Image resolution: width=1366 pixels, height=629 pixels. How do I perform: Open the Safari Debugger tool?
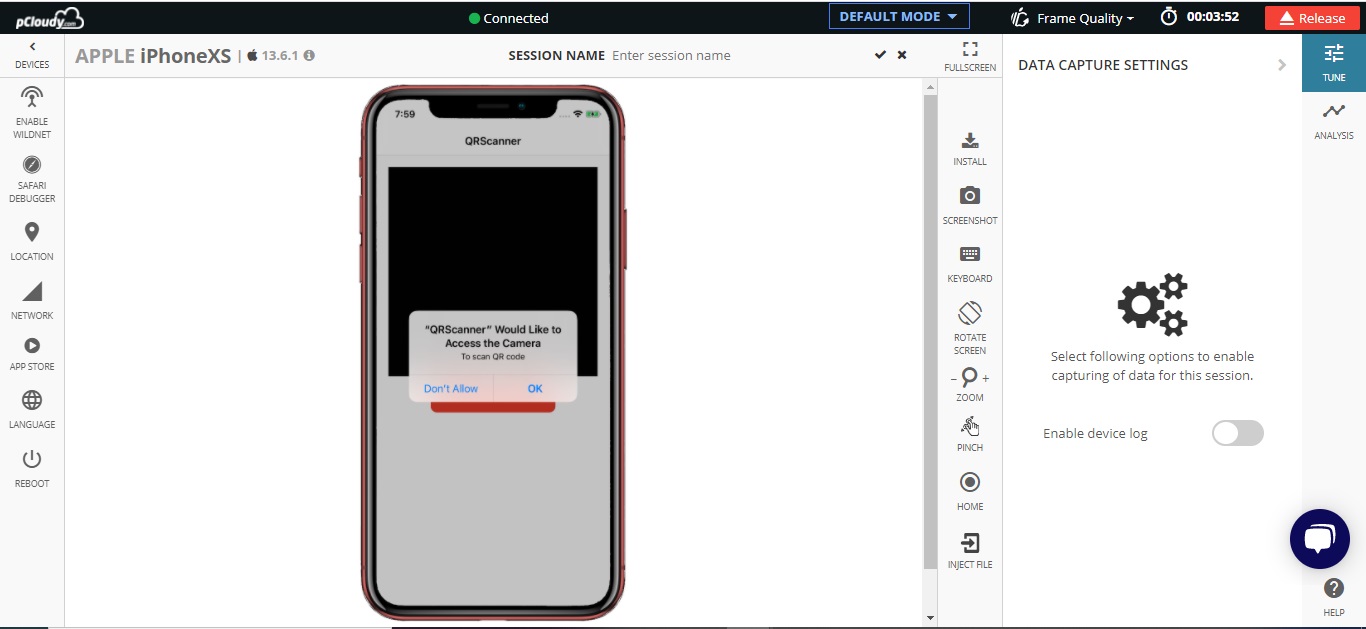click(x=32, y=179)
